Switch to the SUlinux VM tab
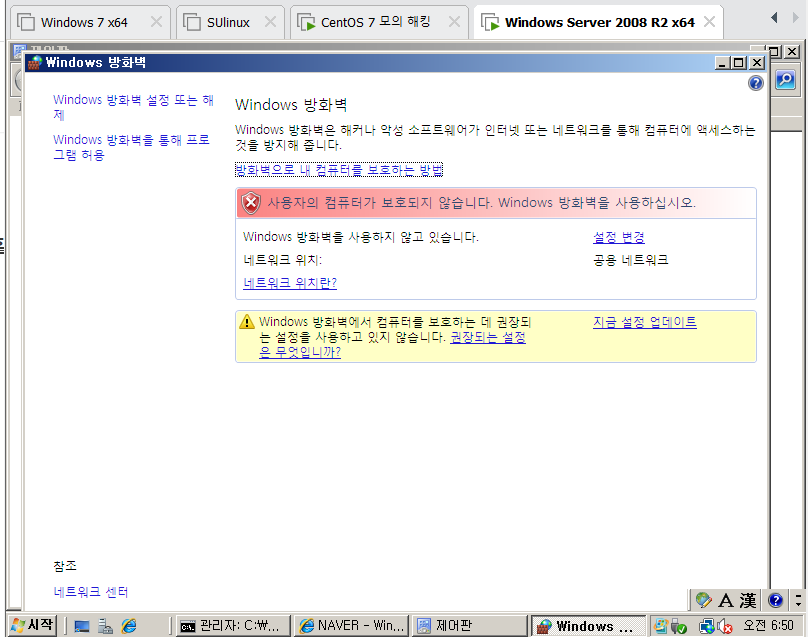 point(228,23)
